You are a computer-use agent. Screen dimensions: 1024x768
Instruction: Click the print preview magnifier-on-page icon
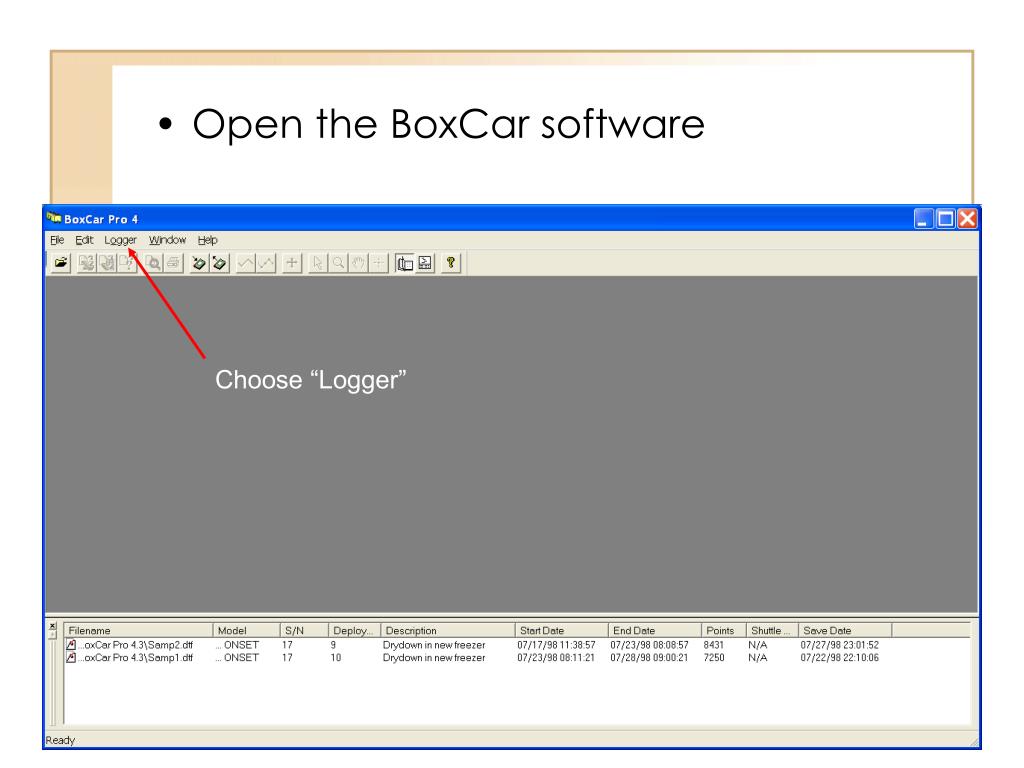(x=153, y=263)
